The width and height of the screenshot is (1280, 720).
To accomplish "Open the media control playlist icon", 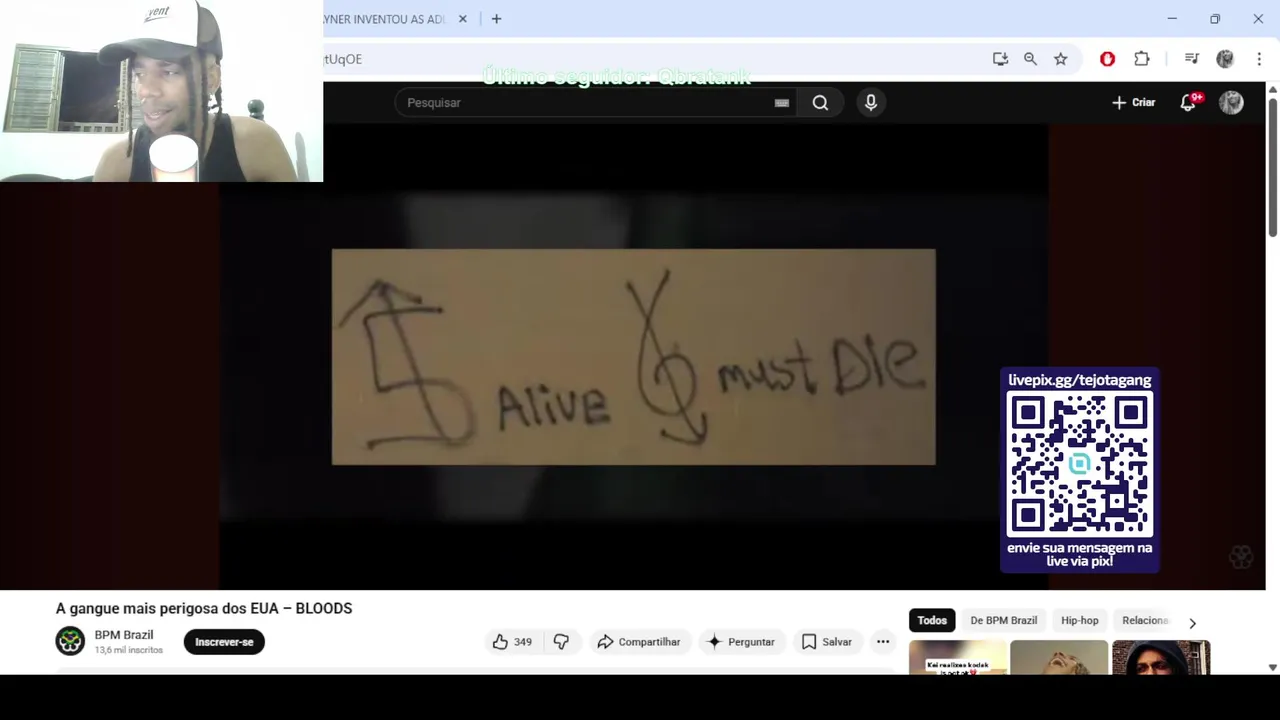I will coord(1191,59).
